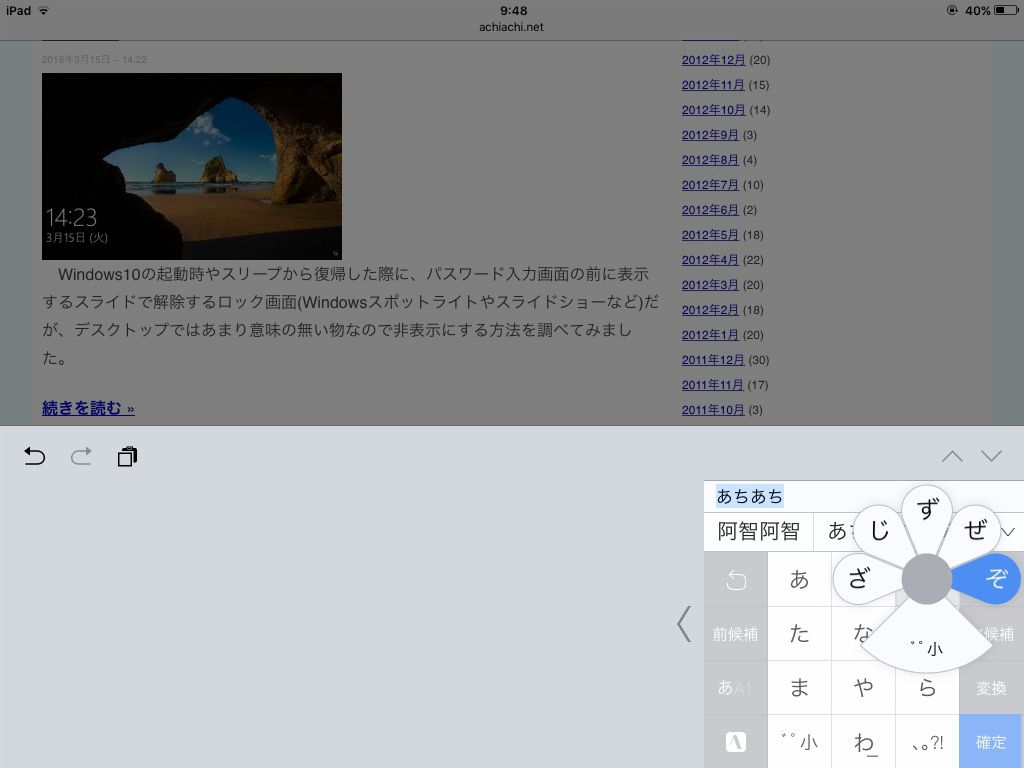Toggle dakuten small key in bottom row
1024x768 pixels.
(799, 742)
